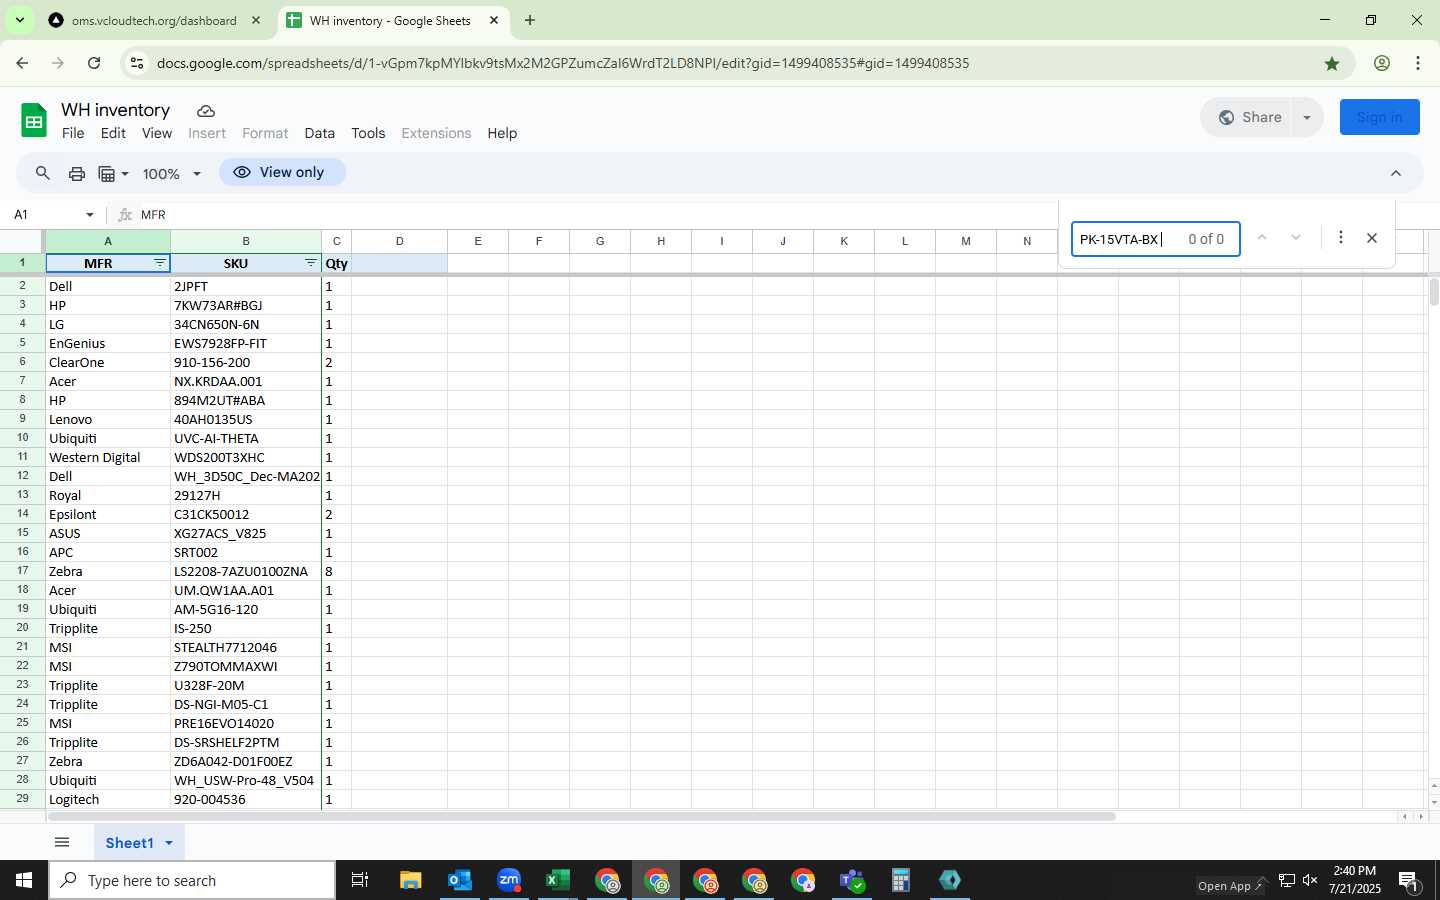Viewport: 1440px width, 900px height.
Task: Open the zoom 100% dropdown
Action: [172, 173]
